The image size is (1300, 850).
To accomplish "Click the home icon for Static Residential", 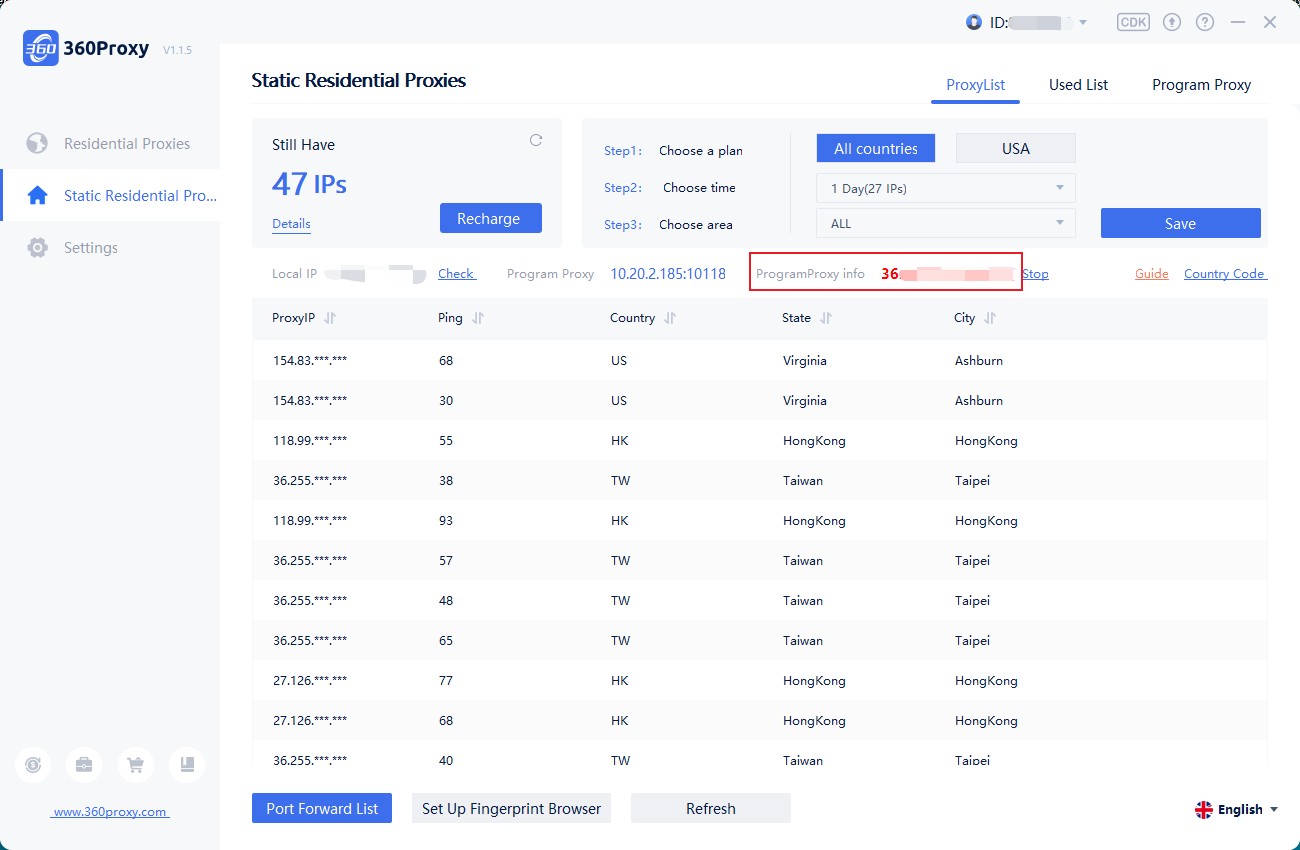I will pyautogui.click(x=37, y=196).
